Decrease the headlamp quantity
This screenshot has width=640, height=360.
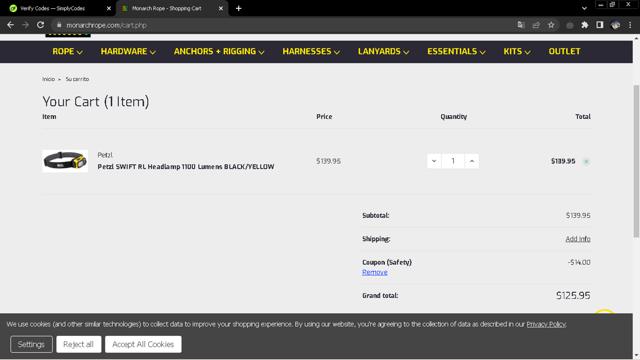434,161
